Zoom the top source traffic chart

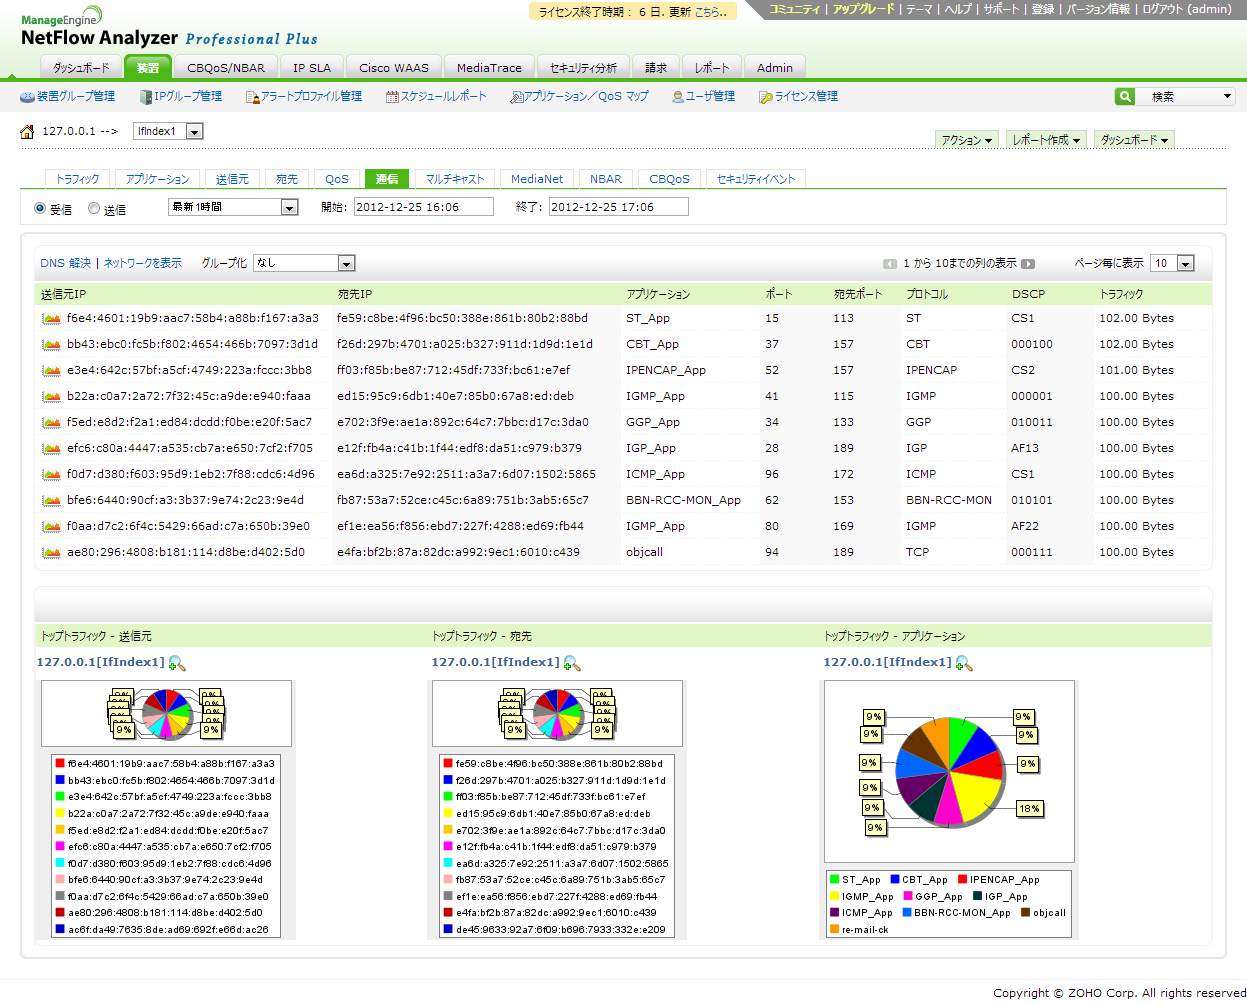tap(177, 663)
